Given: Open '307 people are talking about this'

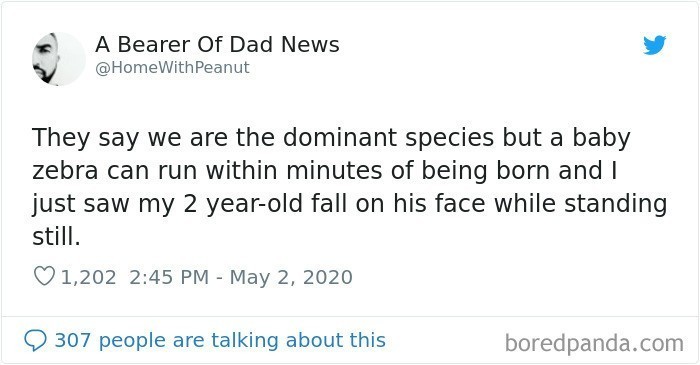Looking at the screenshot, I should coord(220,340).
